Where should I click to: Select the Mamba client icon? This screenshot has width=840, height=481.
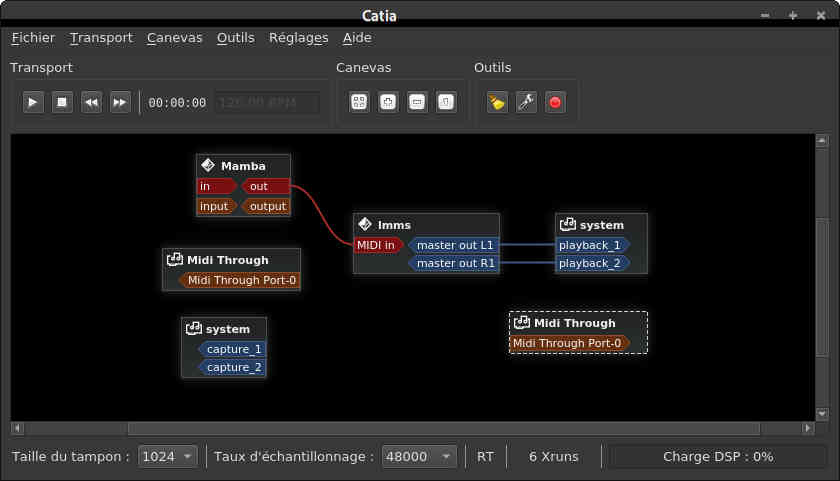pos(208,166)
